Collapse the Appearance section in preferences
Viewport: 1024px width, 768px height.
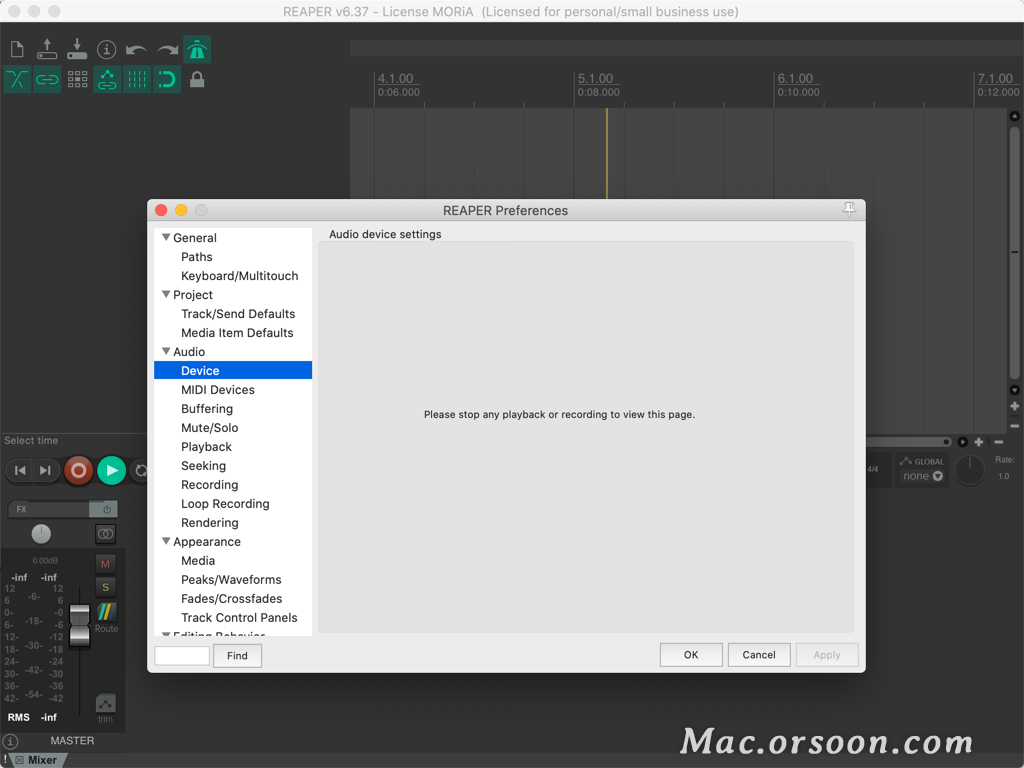[167, 541]
